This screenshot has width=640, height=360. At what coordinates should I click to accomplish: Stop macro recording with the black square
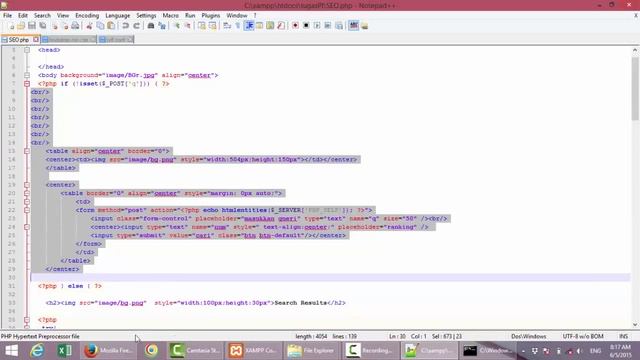click(x=306, y=26)
